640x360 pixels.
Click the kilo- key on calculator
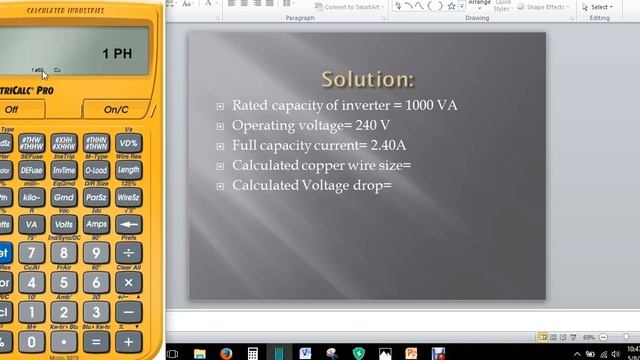(31, 197)
